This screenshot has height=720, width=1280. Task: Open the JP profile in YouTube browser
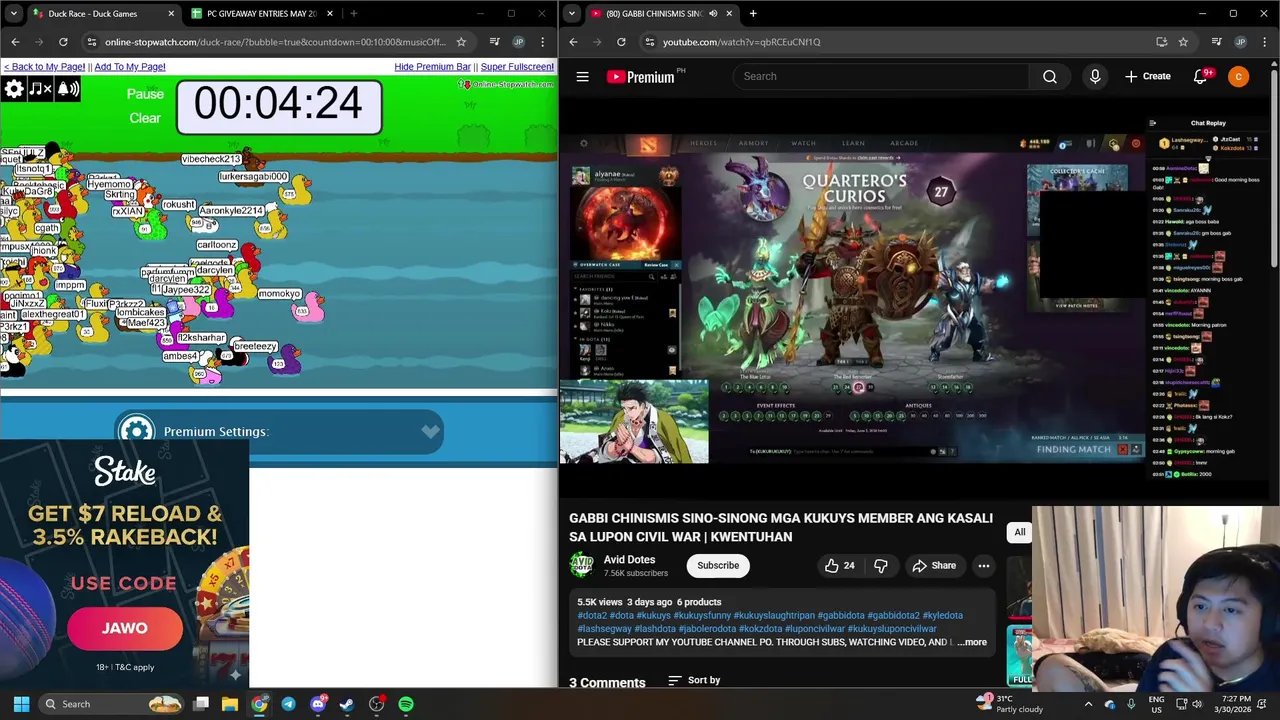pyautogui.click(x=1240, y=42)
